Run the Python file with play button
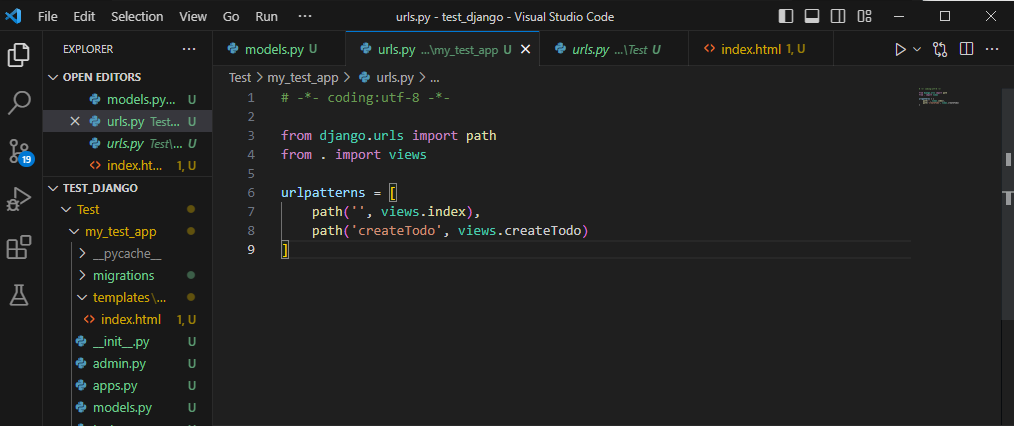 tap(900, 49)
